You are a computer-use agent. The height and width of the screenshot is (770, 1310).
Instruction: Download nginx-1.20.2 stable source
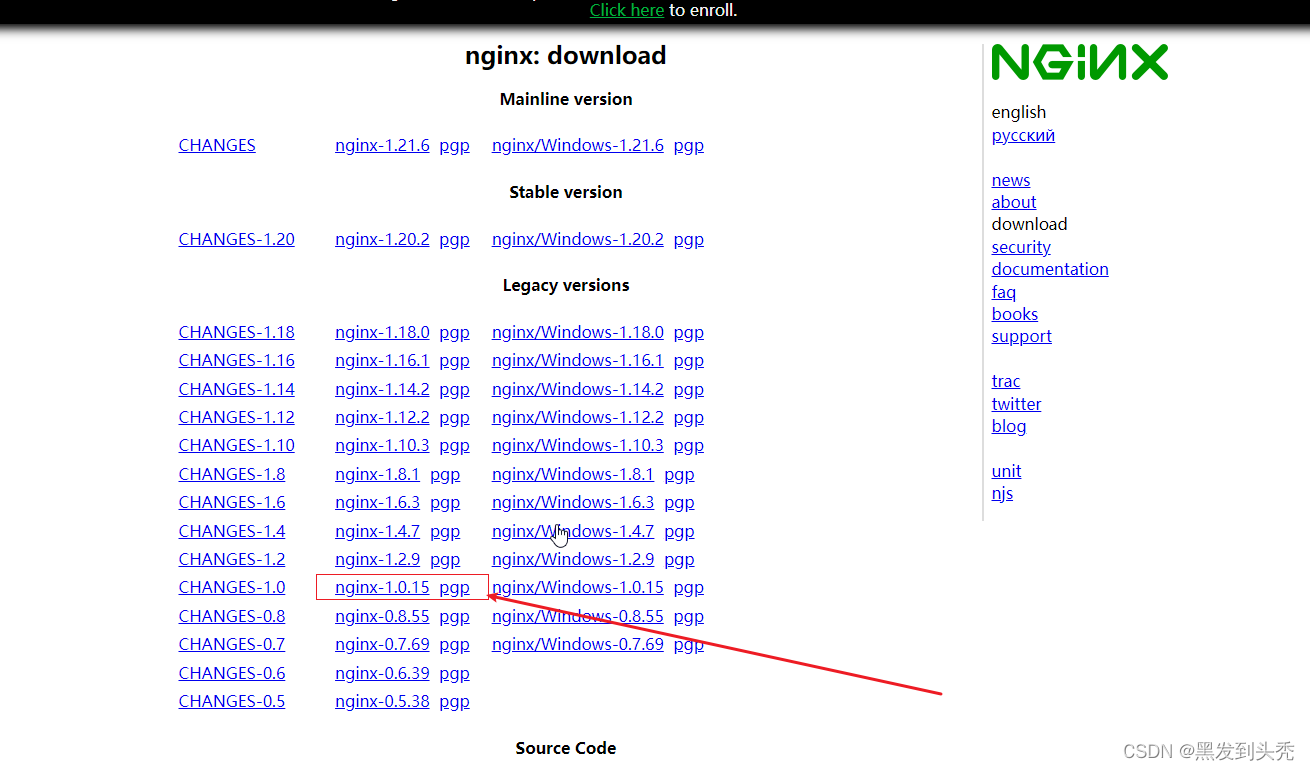coord(382,239)
